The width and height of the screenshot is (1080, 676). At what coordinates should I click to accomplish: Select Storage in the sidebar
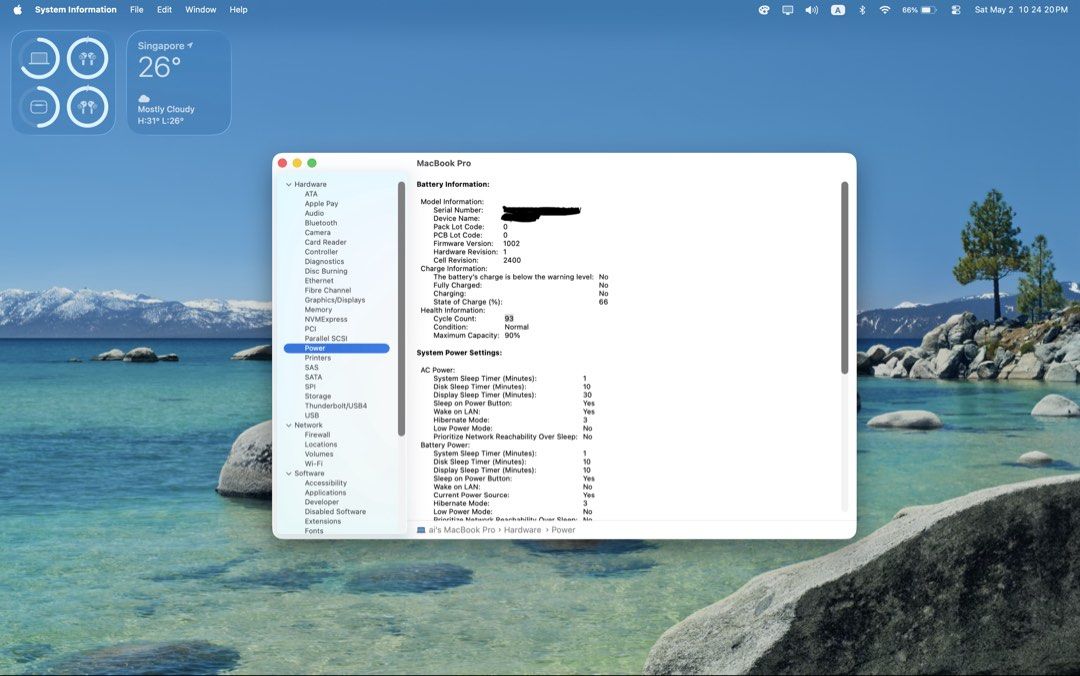tap(318, 397)
